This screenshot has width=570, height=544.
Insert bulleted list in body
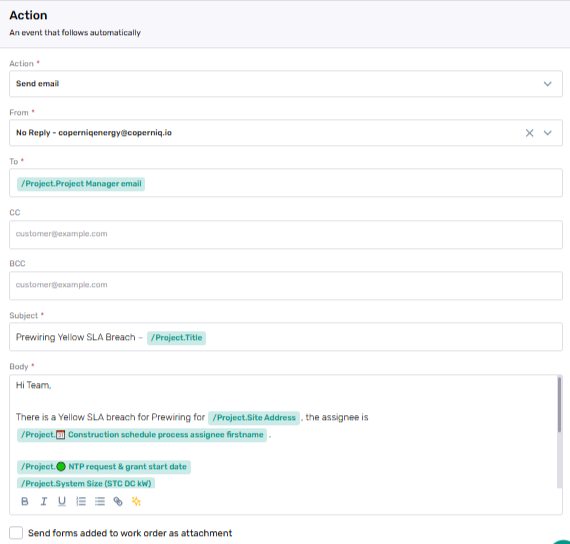(x=100, y=501)
